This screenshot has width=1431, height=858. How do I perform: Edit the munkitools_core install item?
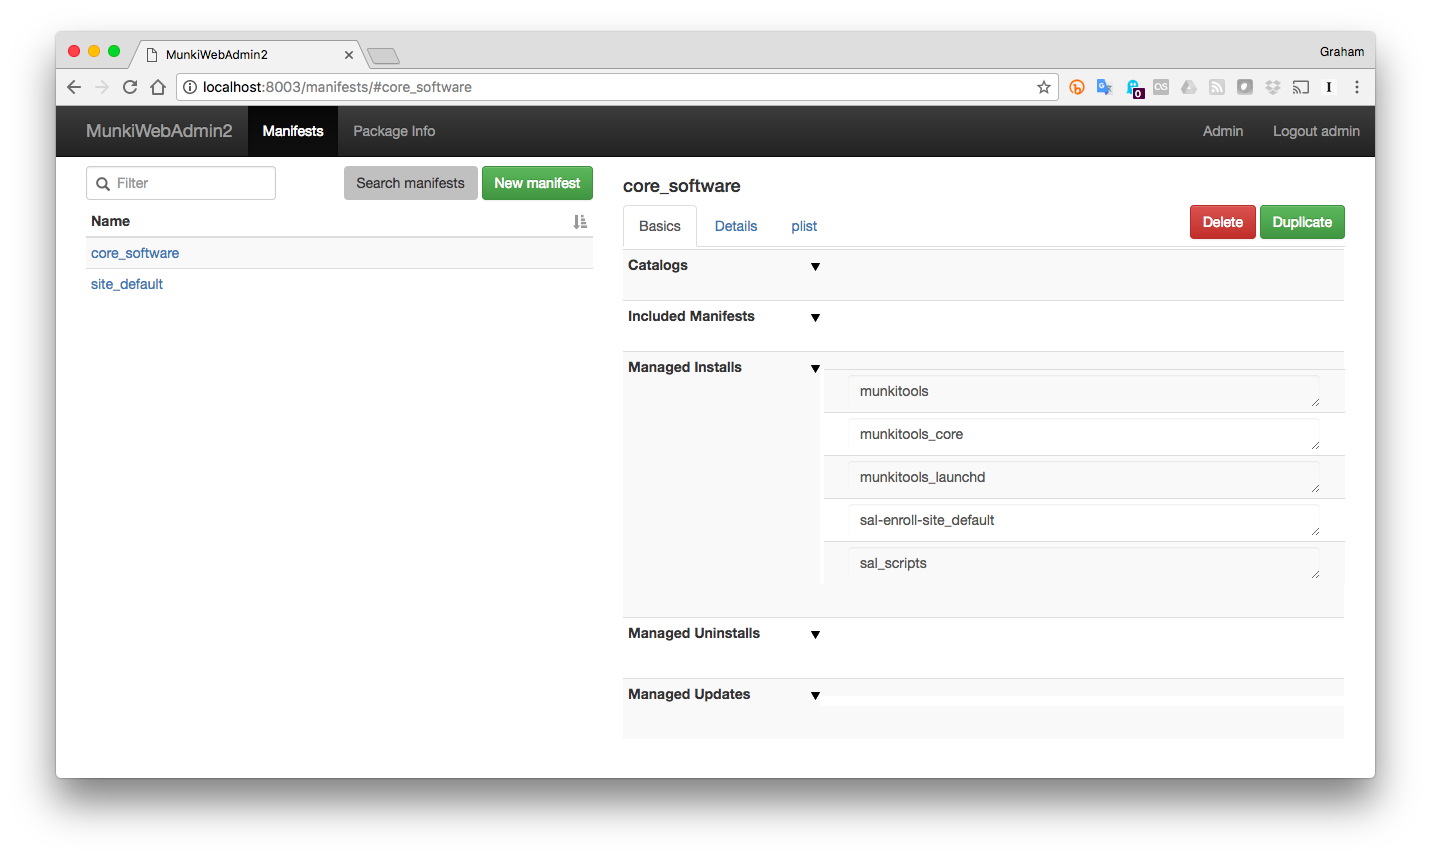tap(1084, 434)
